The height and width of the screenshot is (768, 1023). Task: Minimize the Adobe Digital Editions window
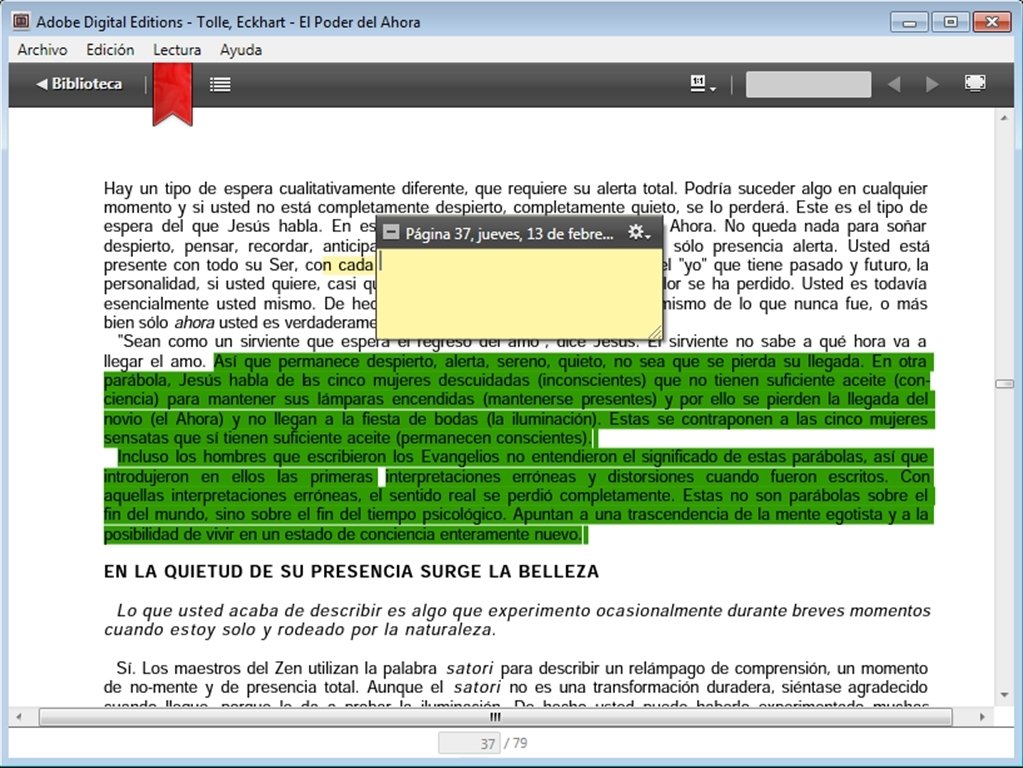point(909,22)
